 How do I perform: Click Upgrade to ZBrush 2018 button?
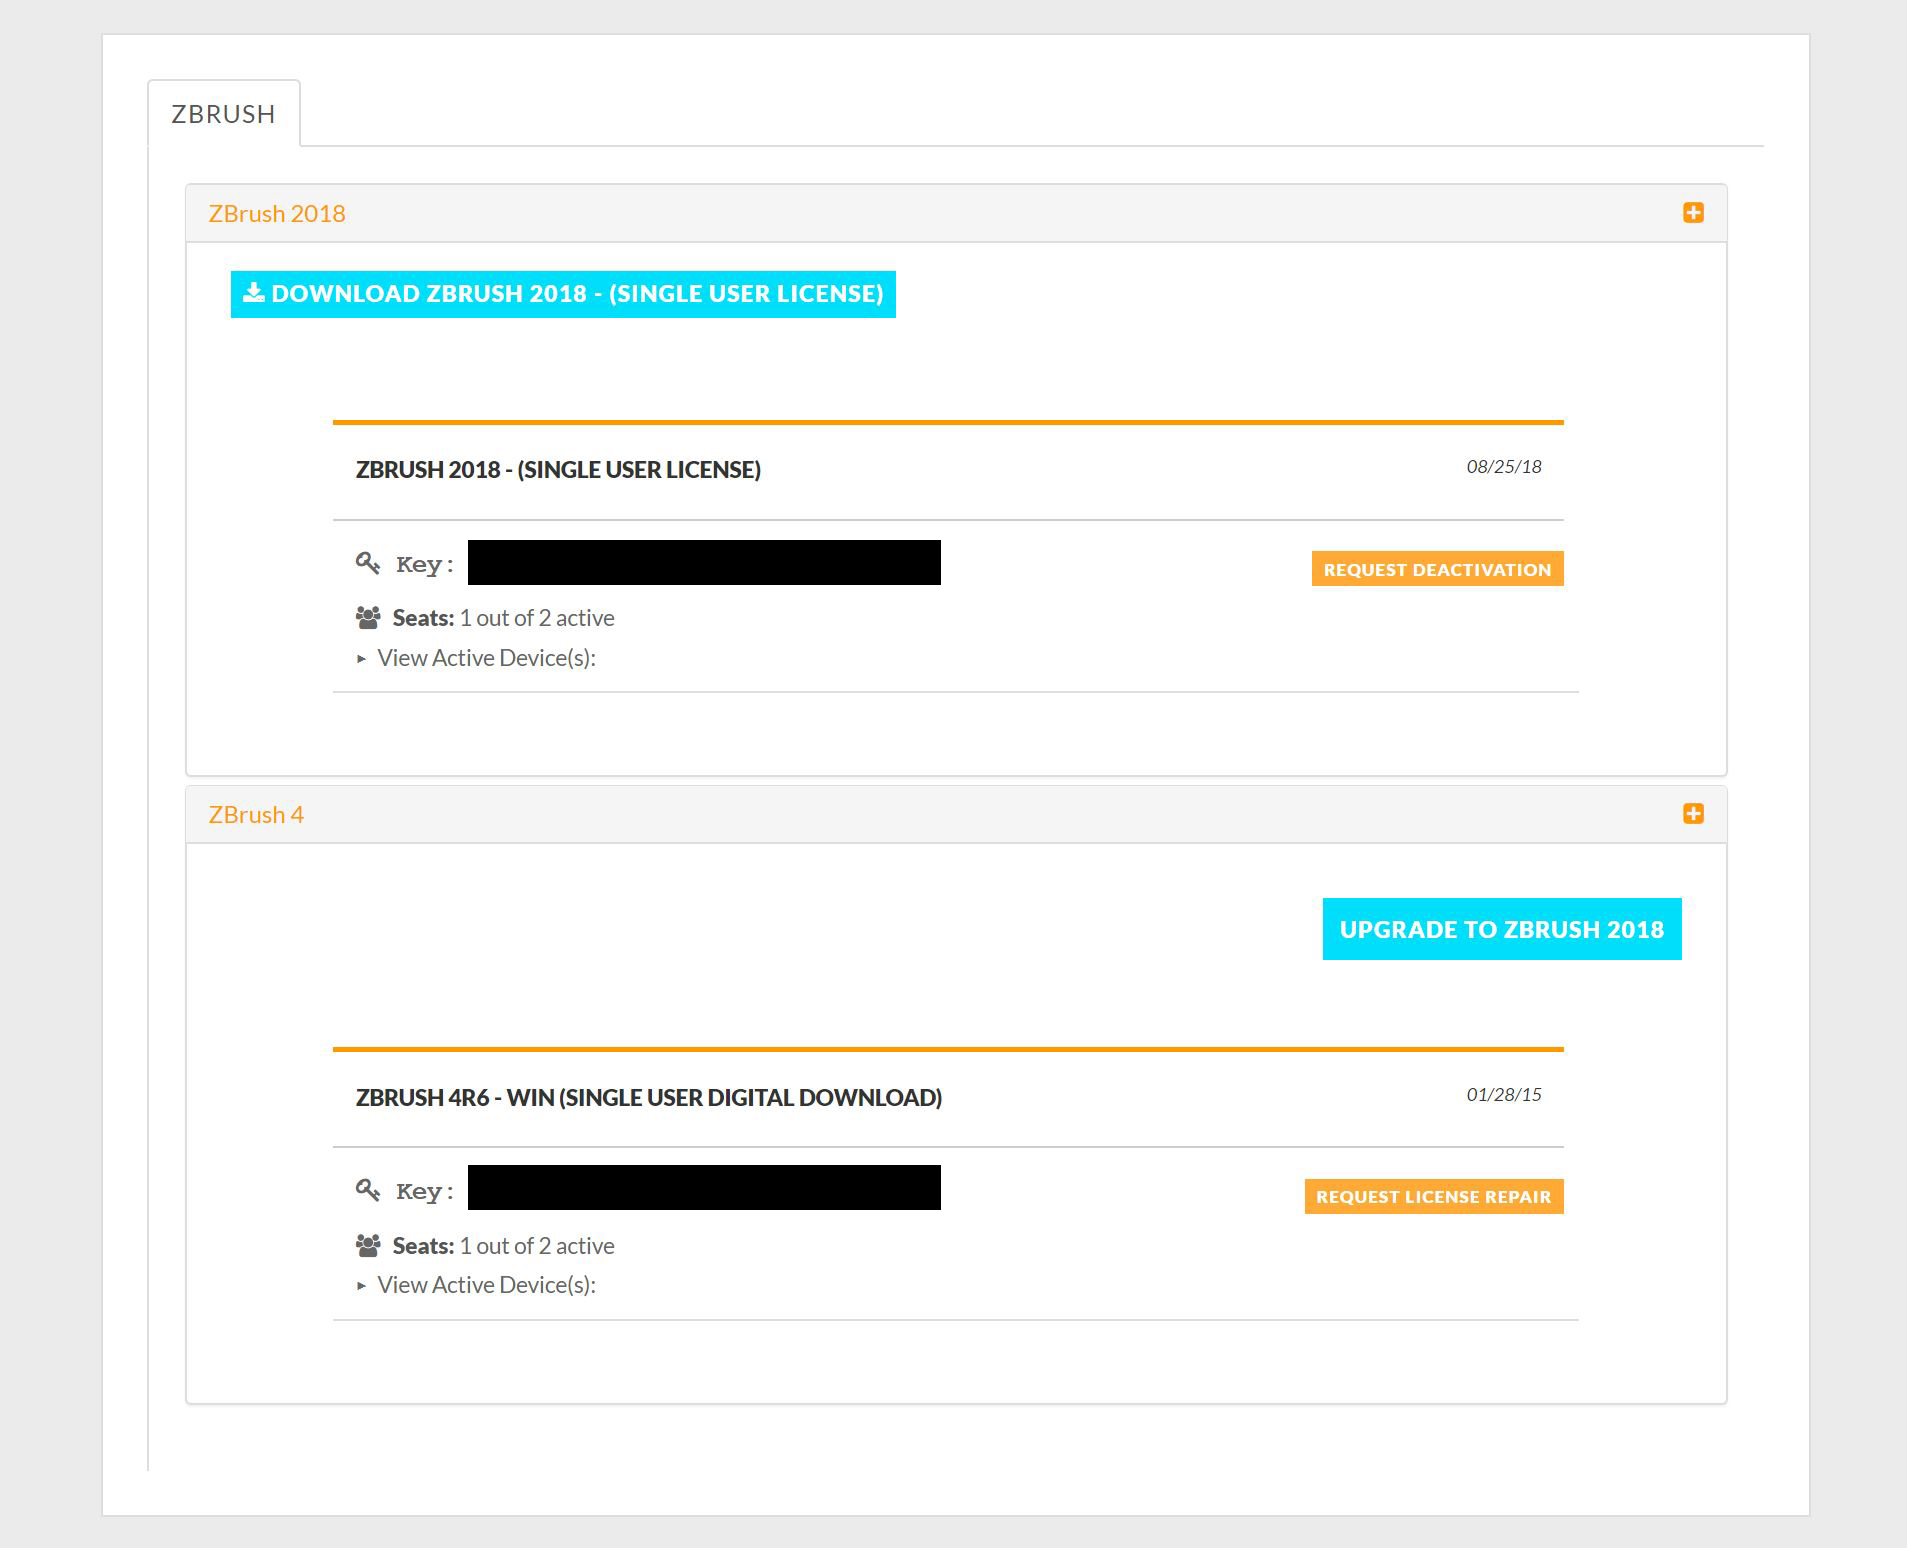(1502, 929)
